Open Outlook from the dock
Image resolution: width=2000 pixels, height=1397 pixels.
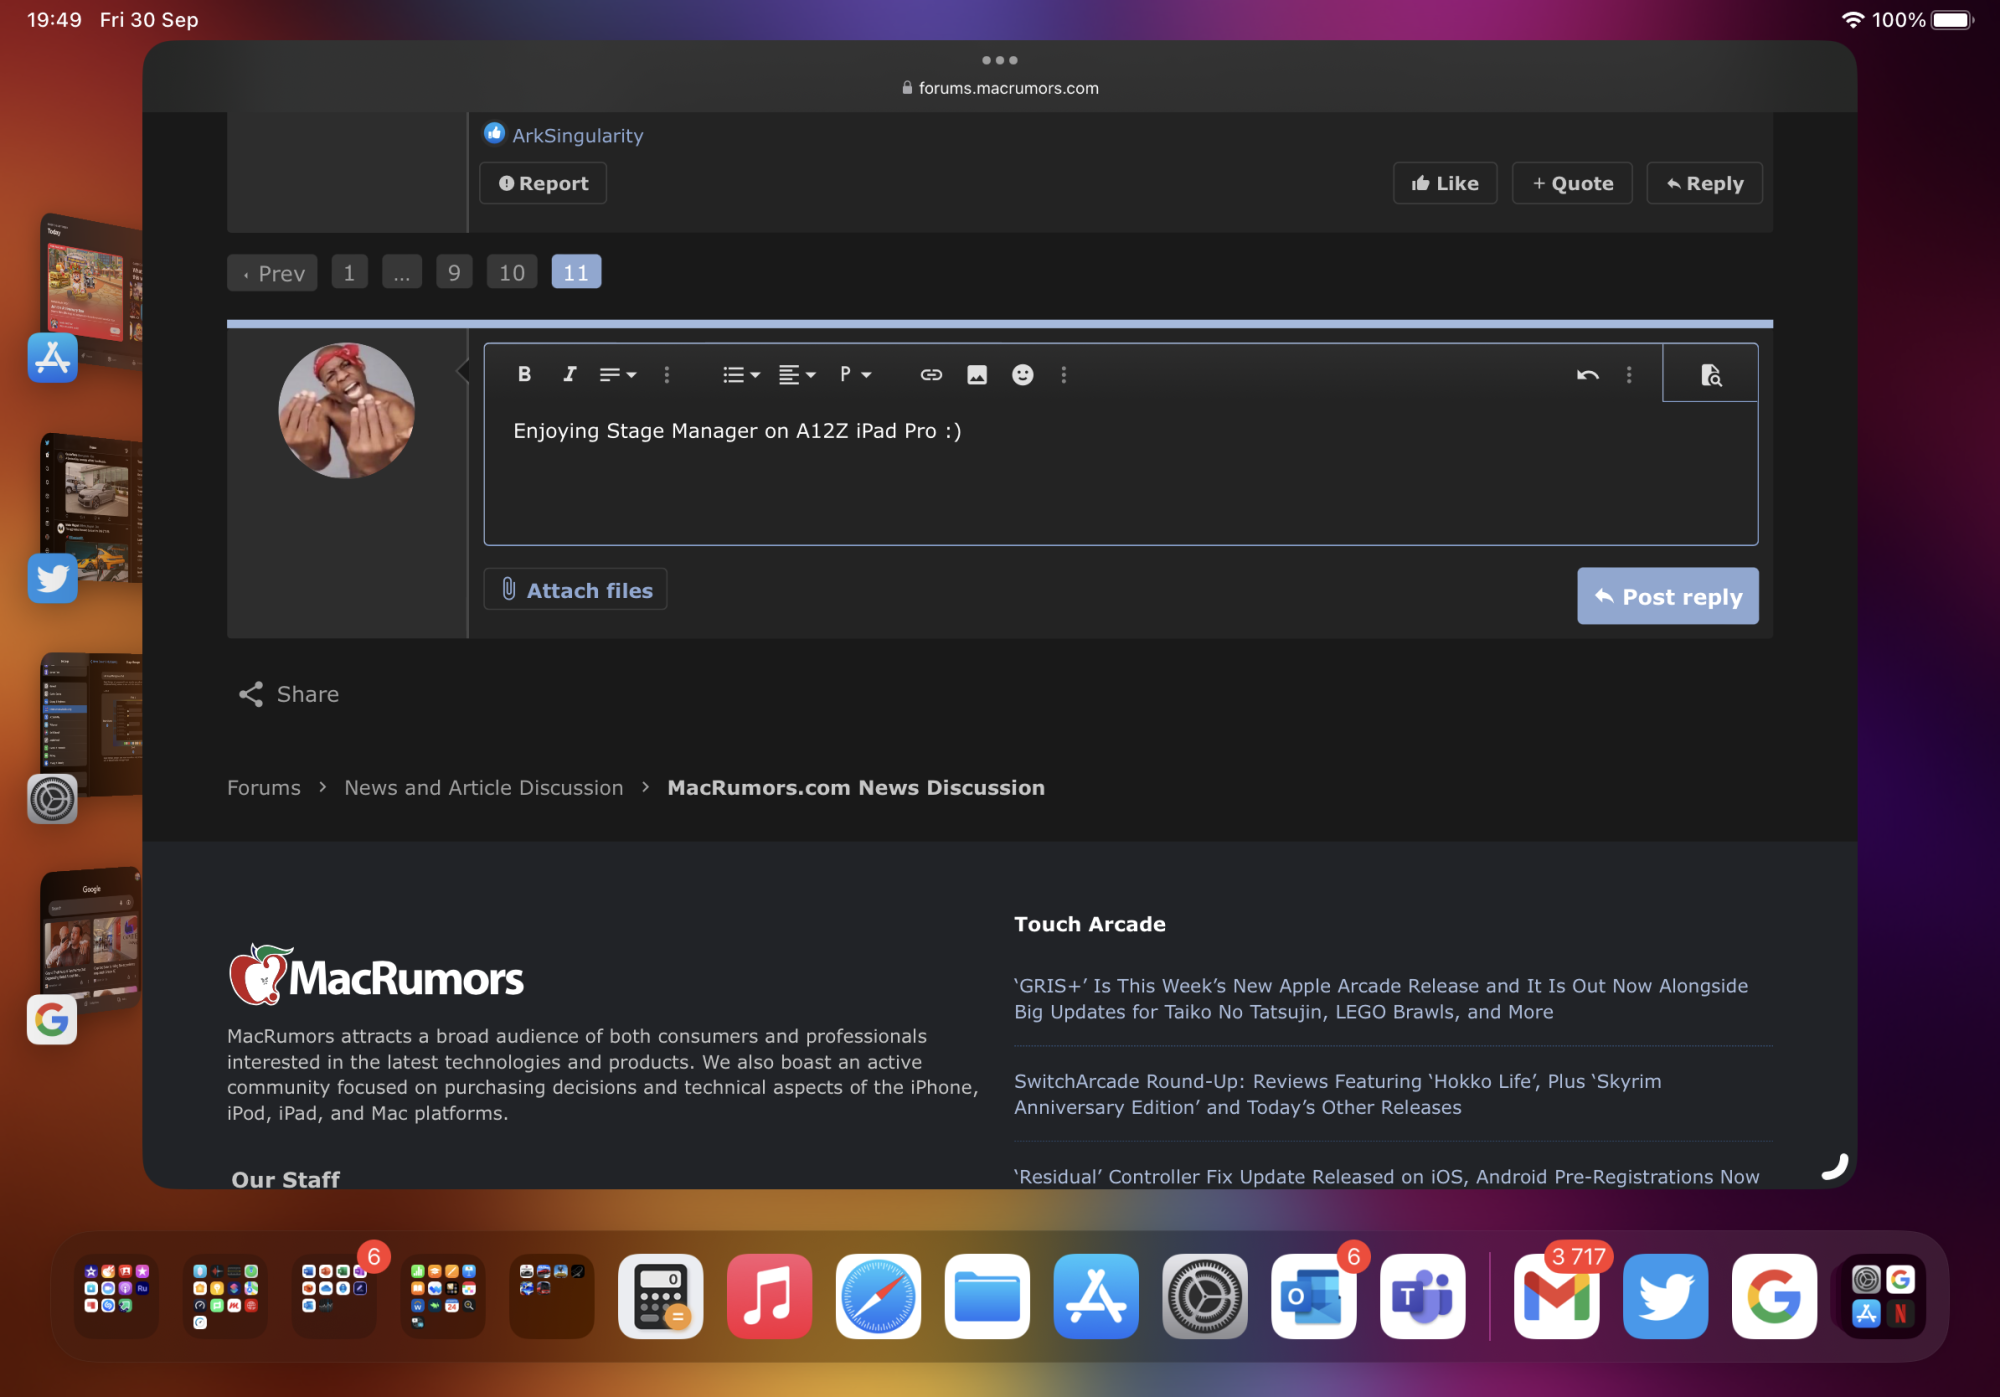tap(1314, 1296)
